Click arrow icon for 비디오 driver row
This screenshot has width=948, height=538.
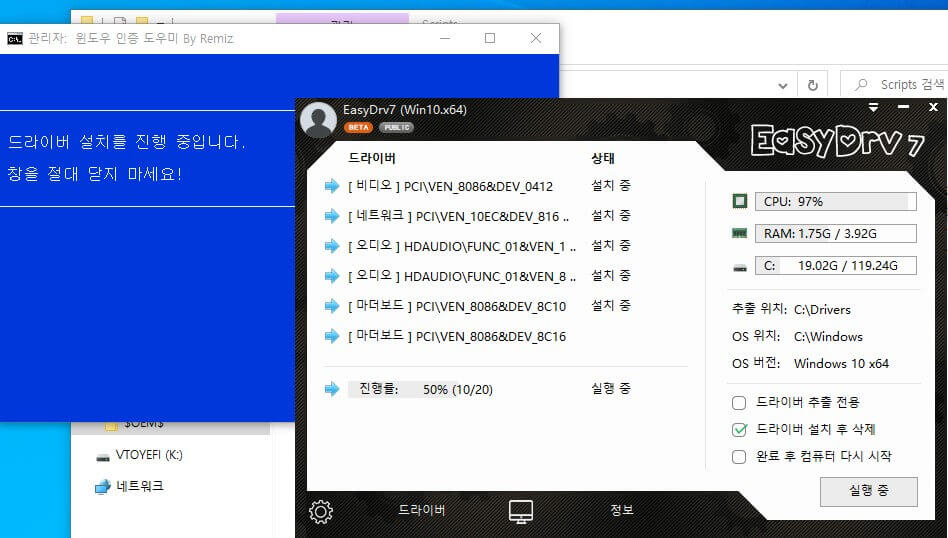coord(332,186)
